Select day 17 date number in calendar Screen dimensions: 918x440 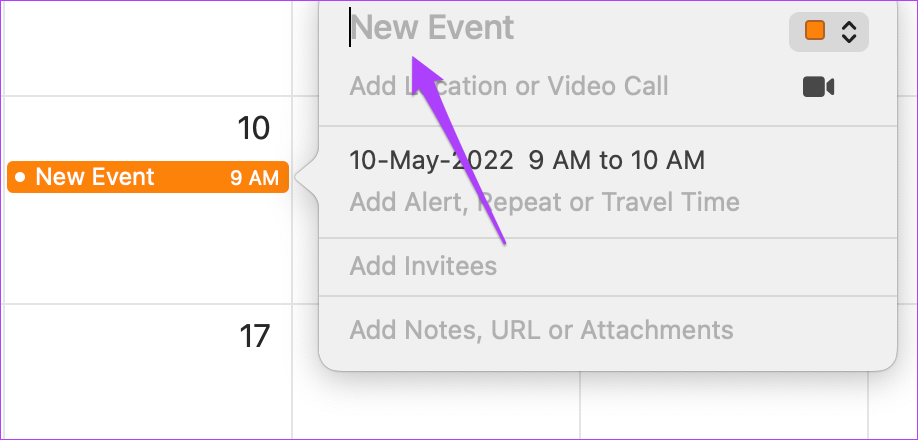click(x=254, y=336)
